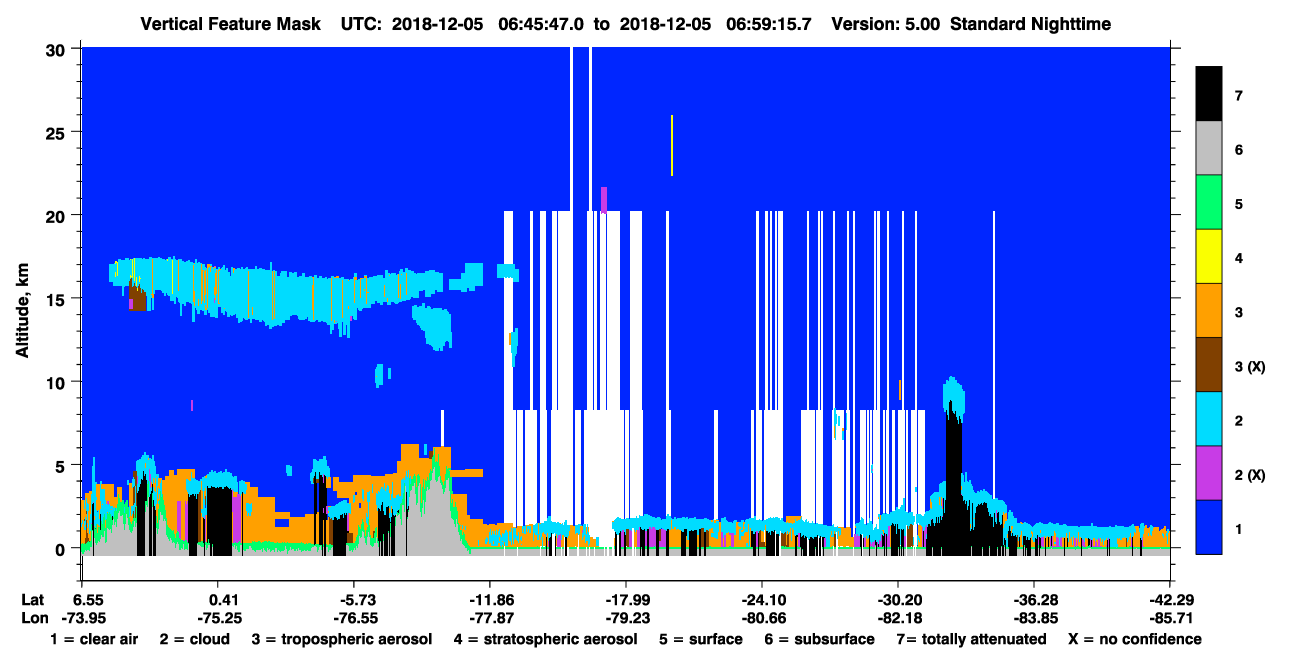Click the end time "06:59:15.7"

(767, 23)
